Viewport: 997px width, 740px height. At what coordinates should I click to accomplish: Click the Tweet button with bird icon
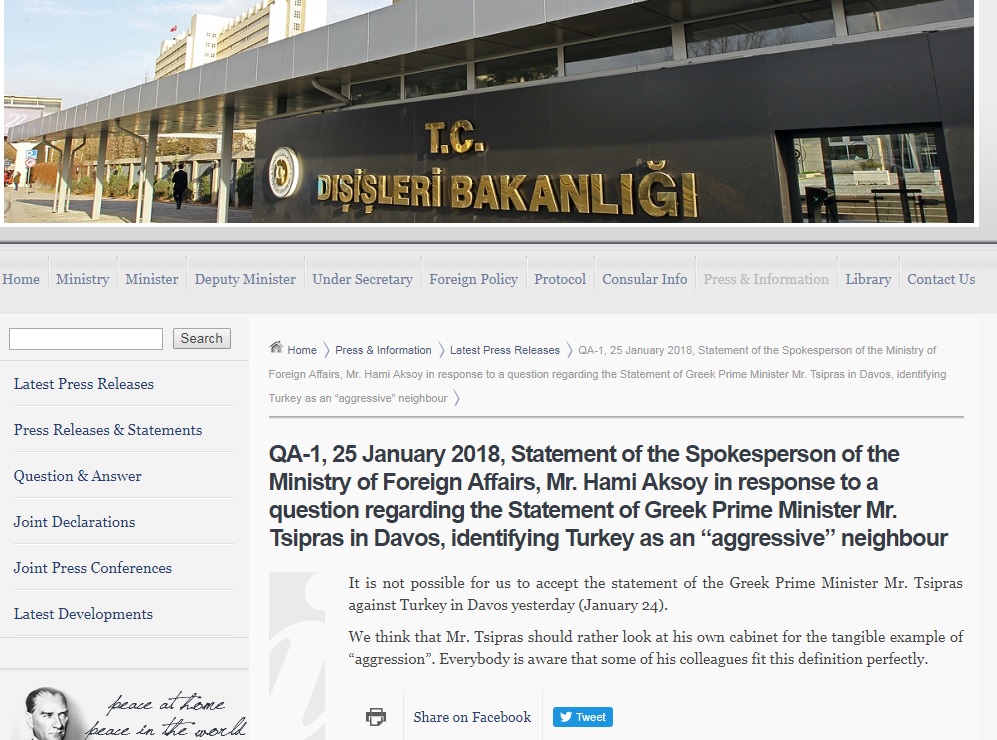tap(582, 717)
